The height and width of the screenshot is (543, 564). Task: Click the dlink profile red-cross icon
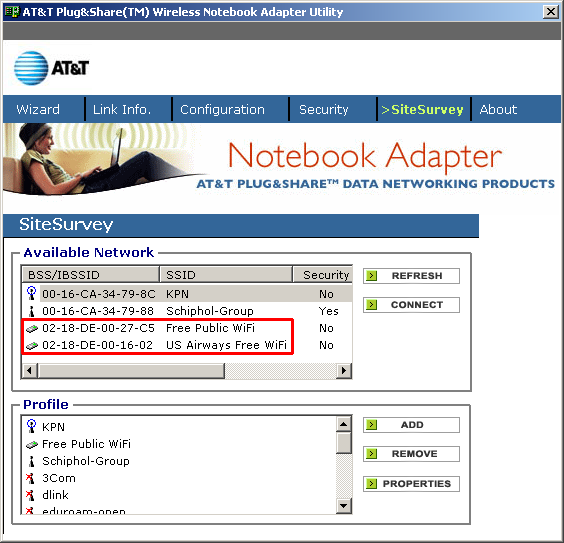click(30, 495)
